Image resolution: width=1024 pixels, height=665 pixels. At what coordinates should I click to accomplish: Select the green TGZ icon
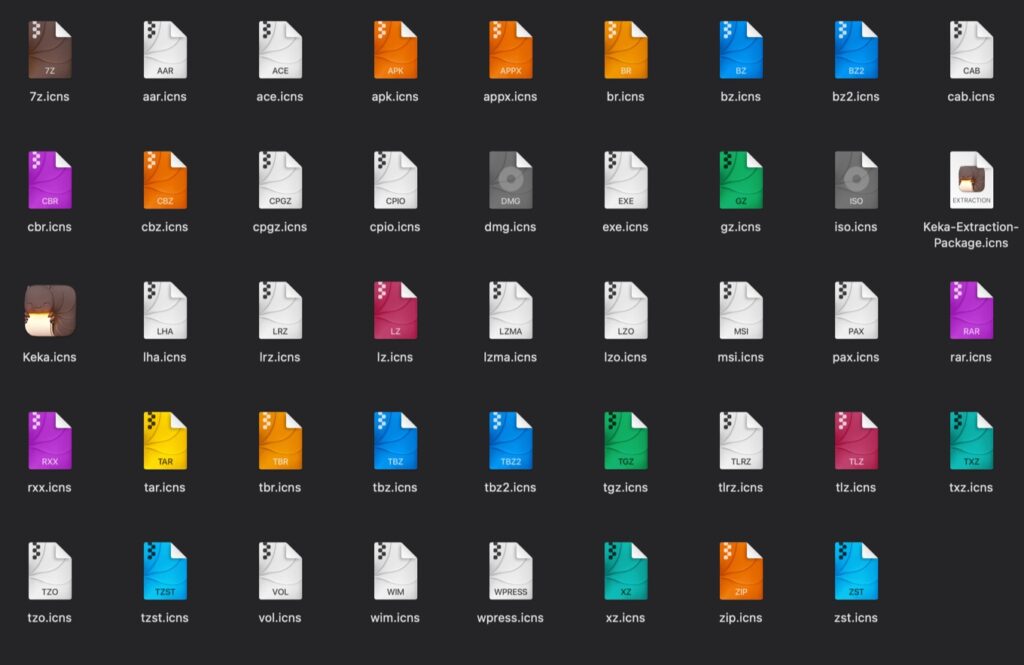[626, 440]
